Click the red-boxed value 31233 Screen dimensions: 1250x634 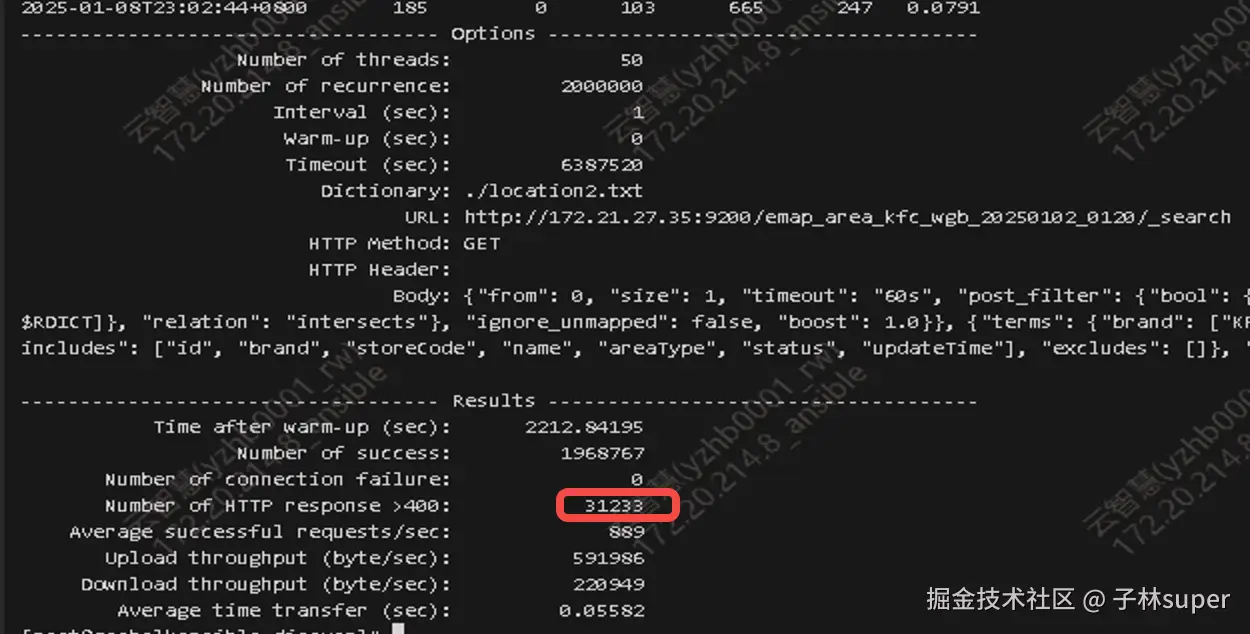[614, 506]
